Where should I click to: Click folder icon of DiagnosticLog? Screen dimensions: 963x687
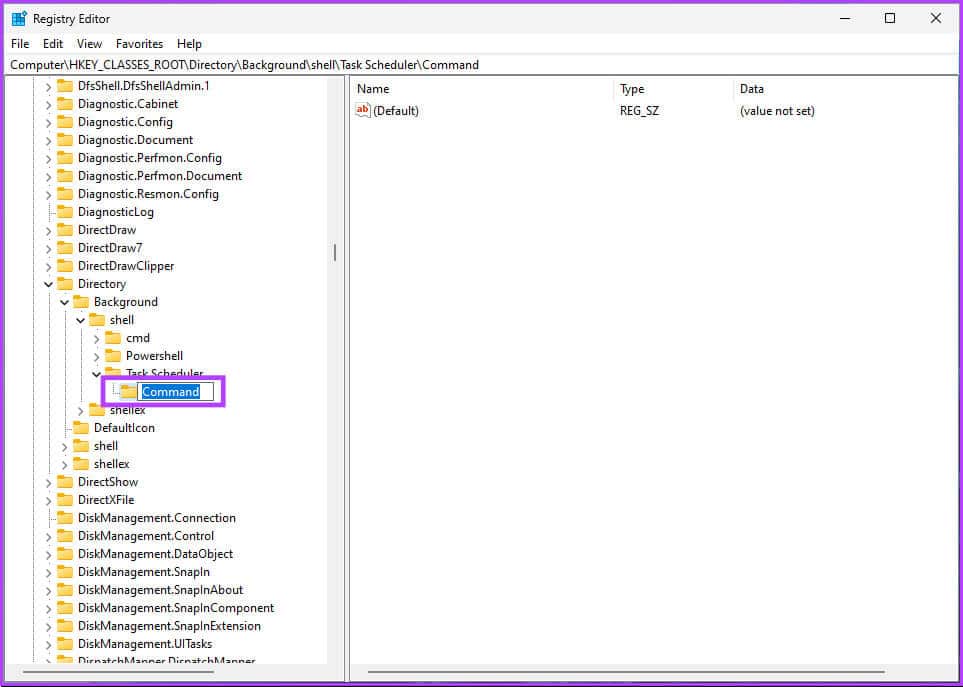point(65,212)
